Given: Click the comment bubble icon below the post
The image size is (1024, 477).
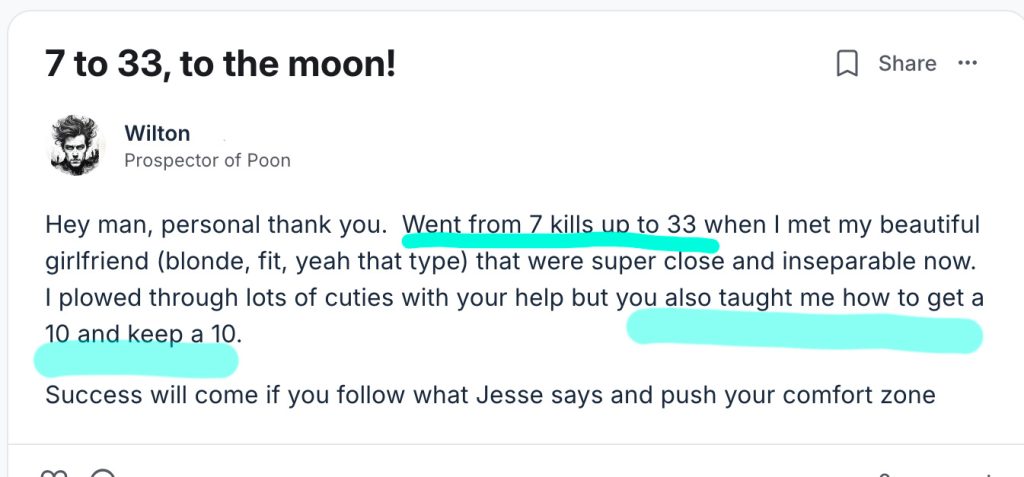Looking at the screenshot, I should pos(103,473).
